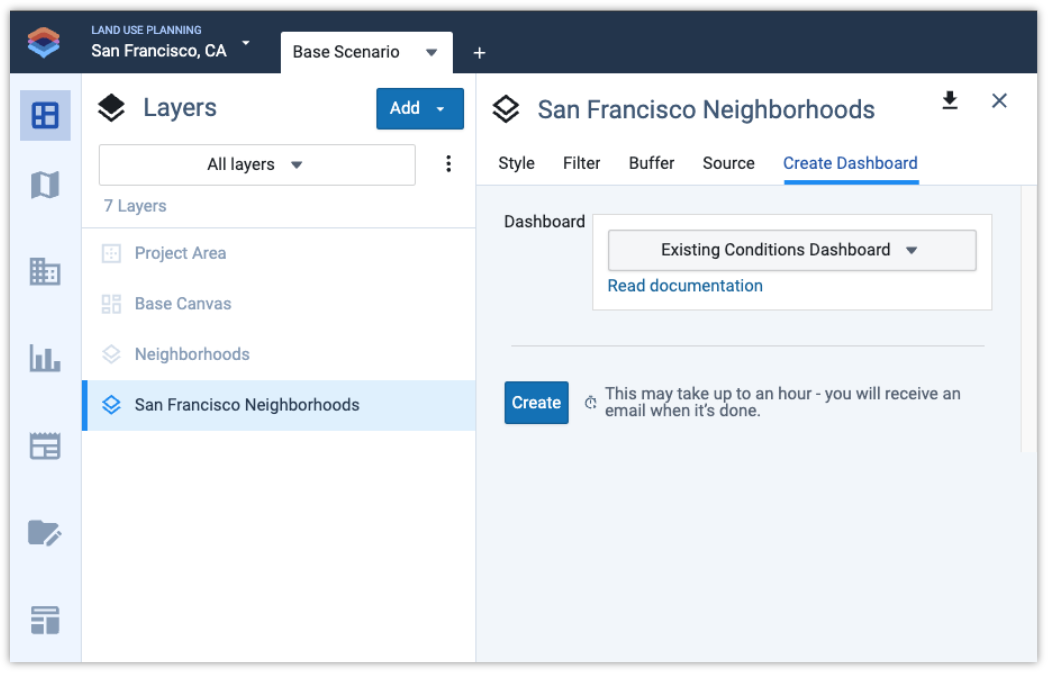Click the 7 Layers count text

135,206
